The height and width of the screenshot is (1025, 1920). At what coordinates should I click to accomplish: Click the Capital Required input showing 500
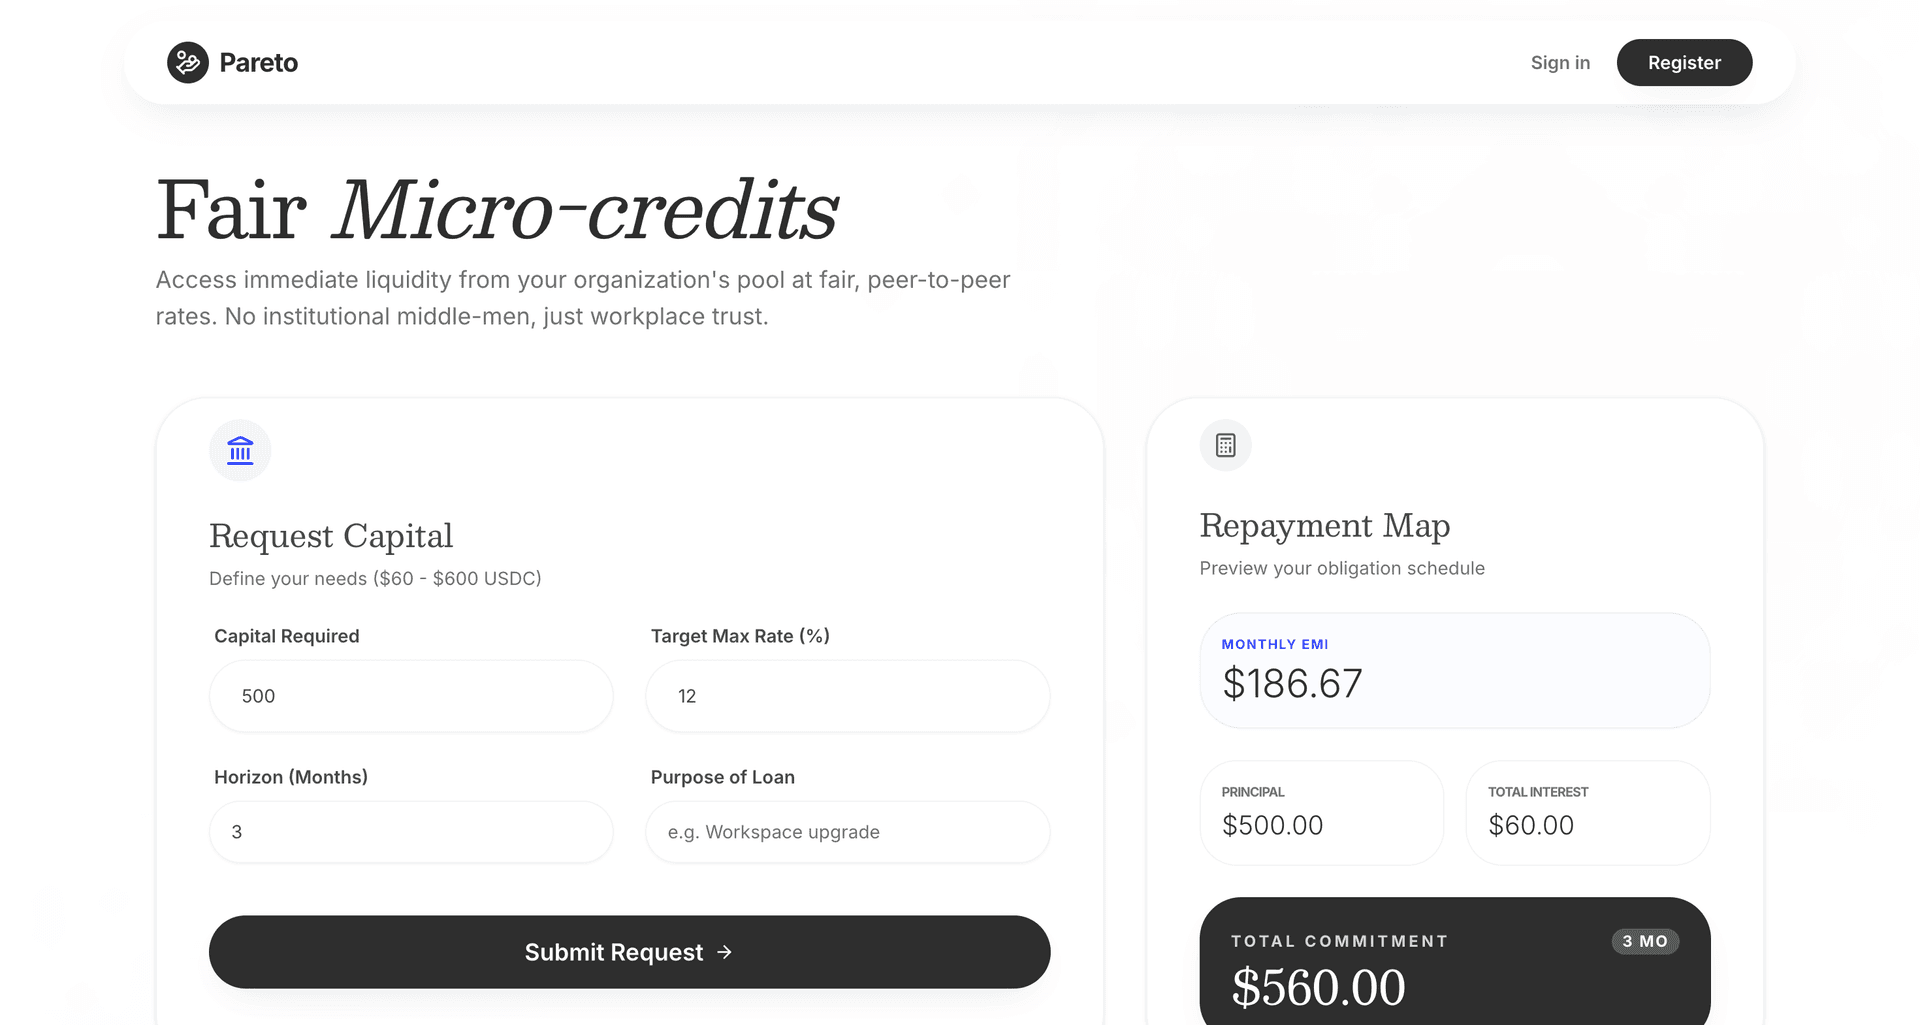410,696
